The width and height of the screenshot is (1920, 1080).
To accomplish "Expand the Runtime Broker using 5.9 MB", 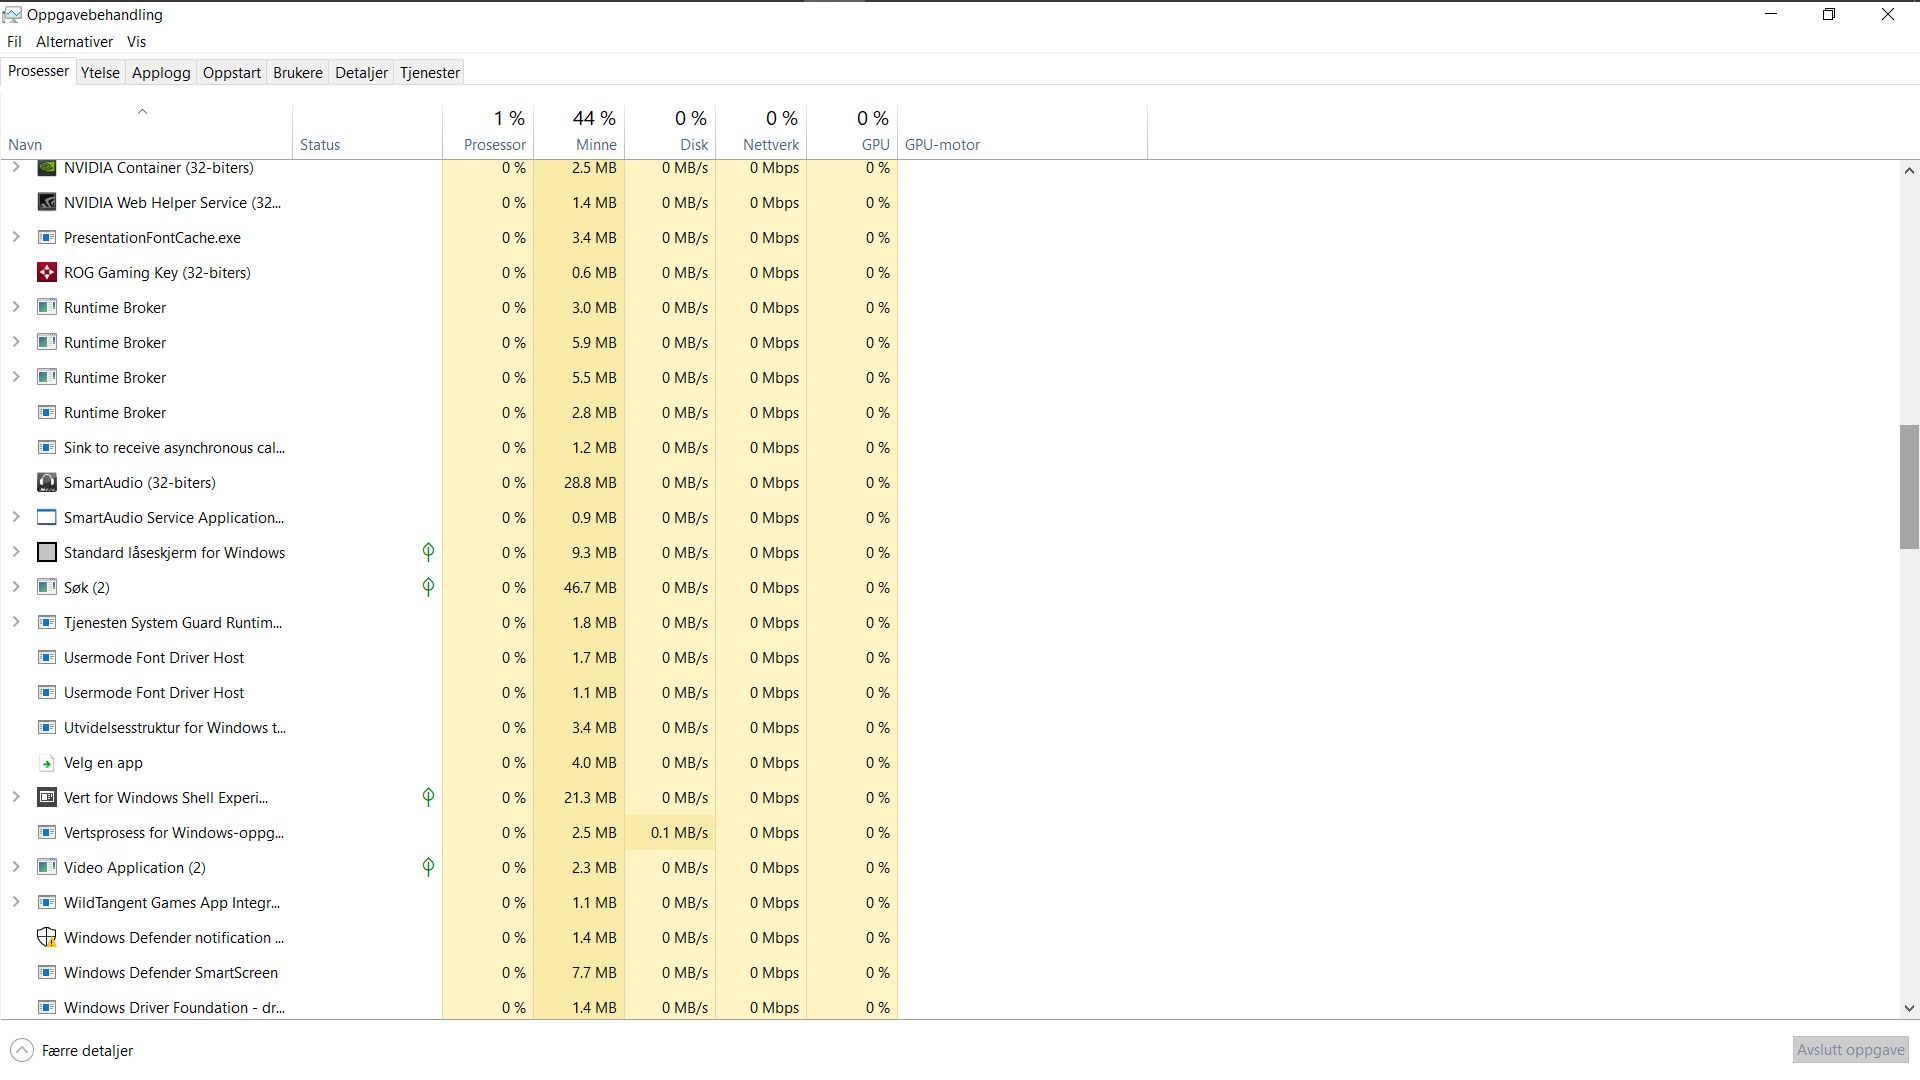I will 16,342.
